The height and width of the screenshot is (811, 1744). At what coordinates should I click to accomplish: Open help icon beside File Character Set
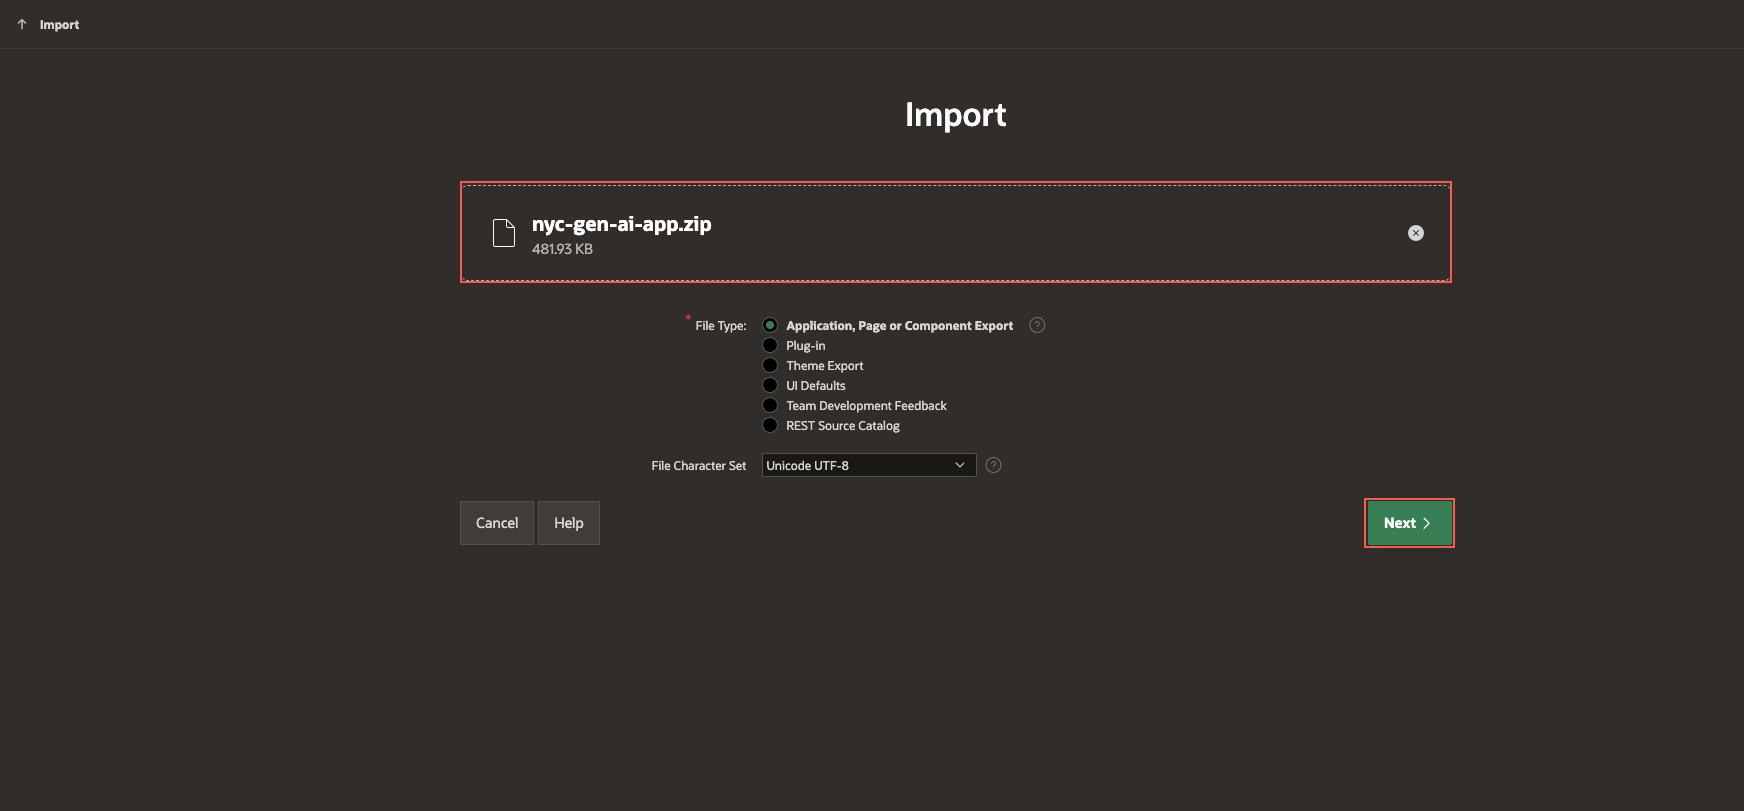[x=993, y=465]
